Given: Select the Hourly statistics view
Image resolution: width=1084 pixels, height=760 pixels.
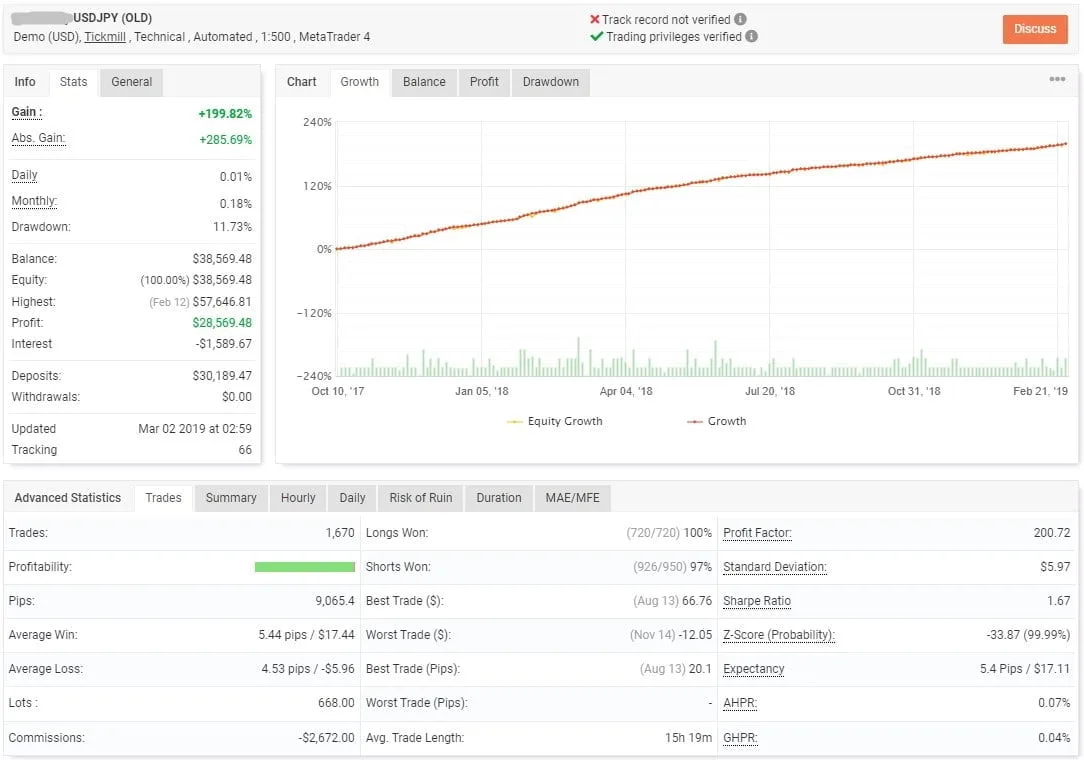Looking at the screenshot, I should [x=297, y=497].
